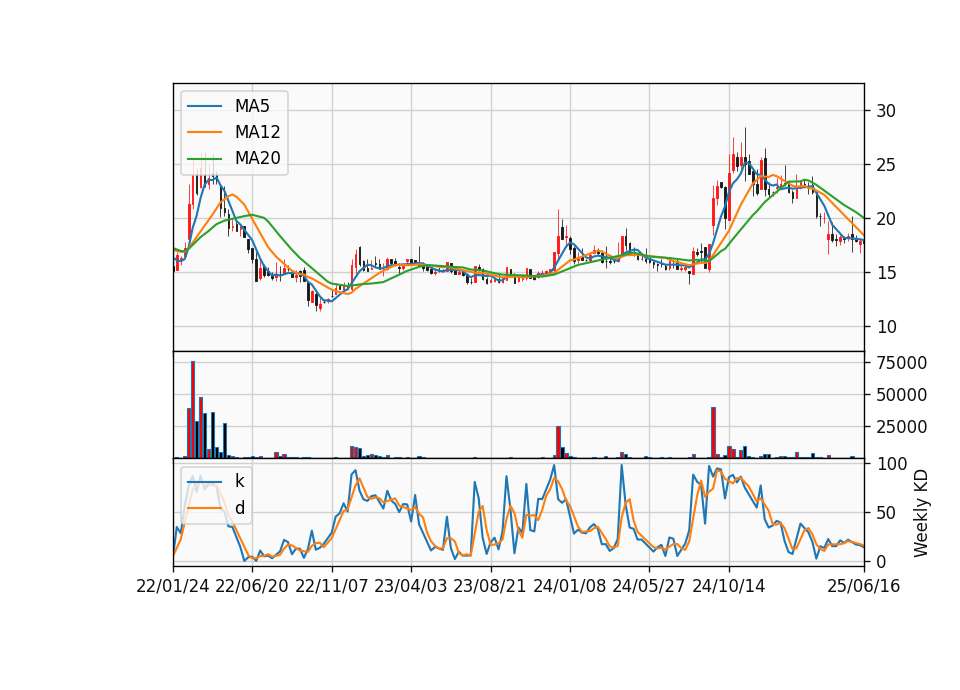Click the red volume bar just left of 24/01/08
960x690 pixels.
point(558,442)
